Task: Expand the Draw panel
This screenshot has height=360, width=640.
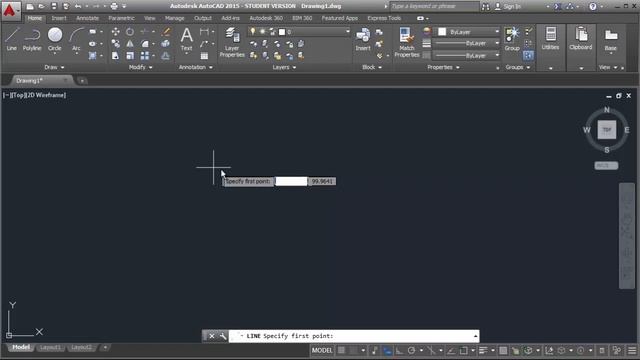Action: (54, 67)
